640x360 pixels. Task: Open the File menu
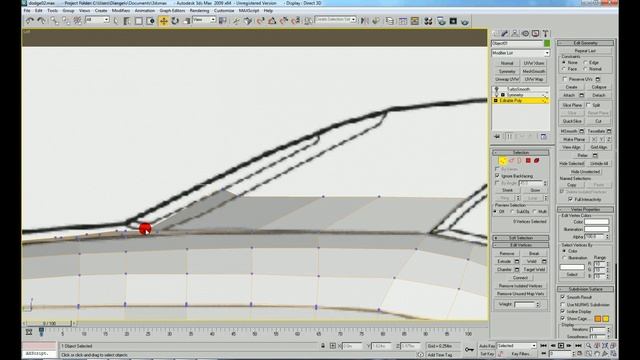[x=27, y=11]
